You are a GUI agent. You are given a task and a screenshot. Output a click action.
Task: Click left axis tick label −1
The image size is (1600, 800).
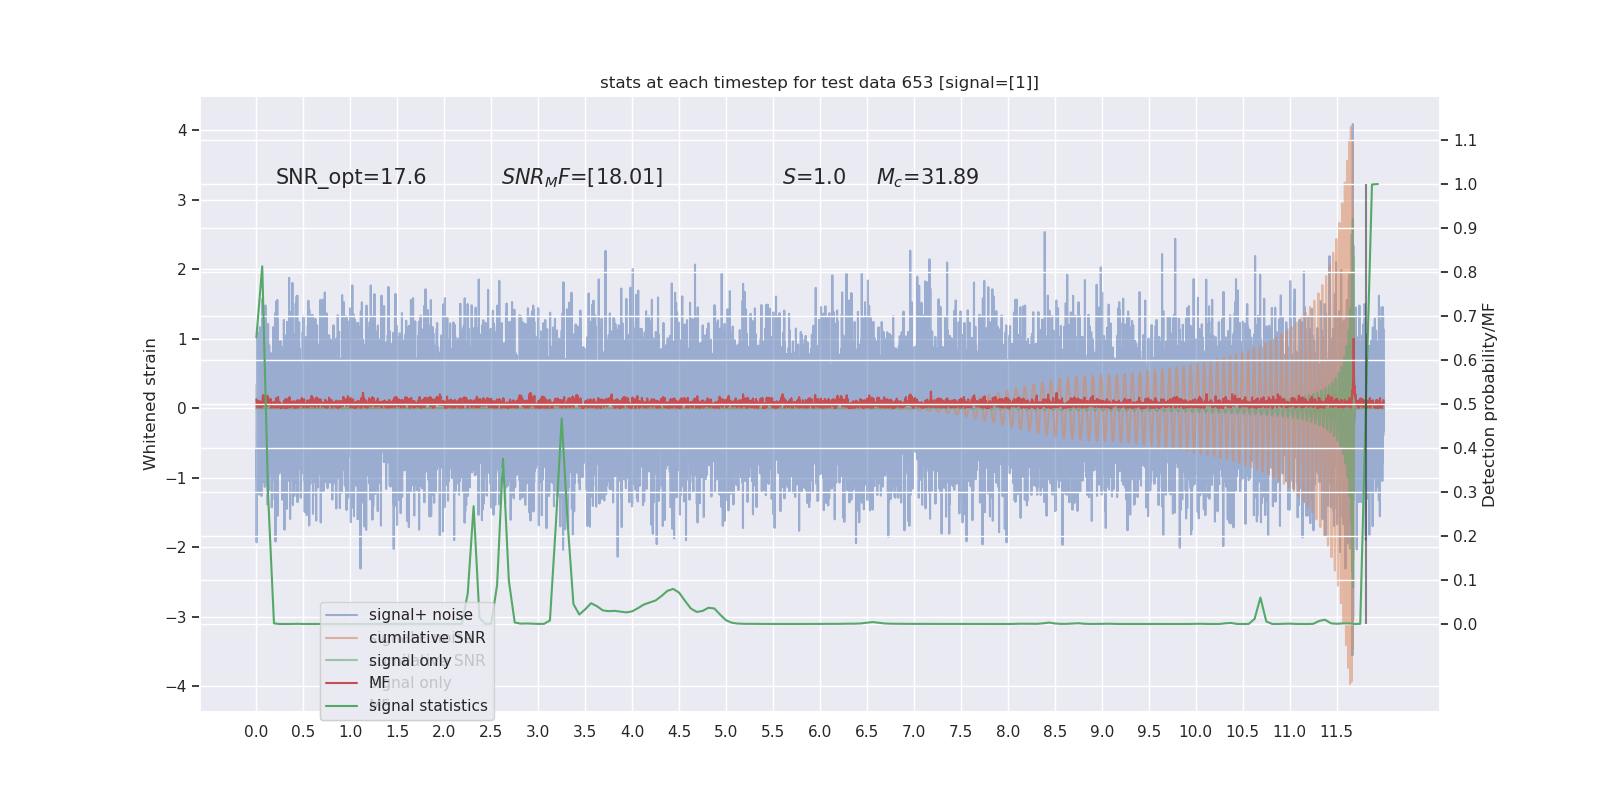[177, 478]
